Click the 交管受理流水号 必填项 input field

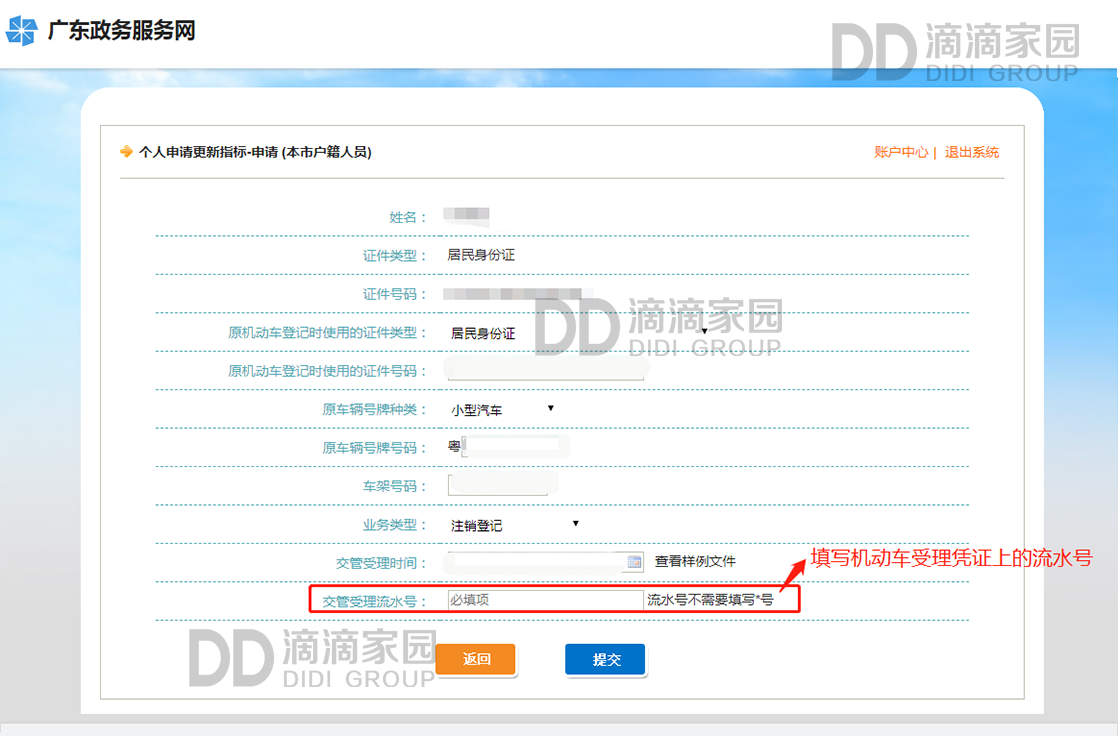[545, 600]
